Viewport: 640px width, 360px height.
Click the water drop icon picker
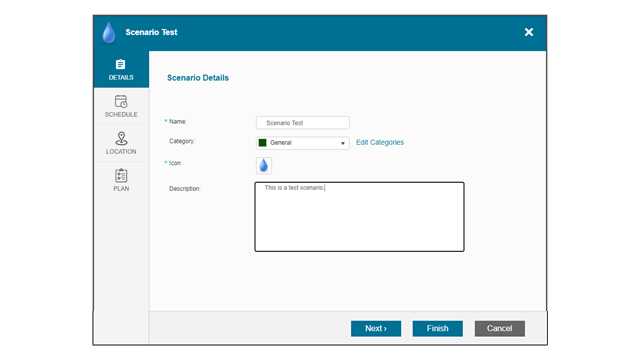pyautogui.click(x=264, y=165)
